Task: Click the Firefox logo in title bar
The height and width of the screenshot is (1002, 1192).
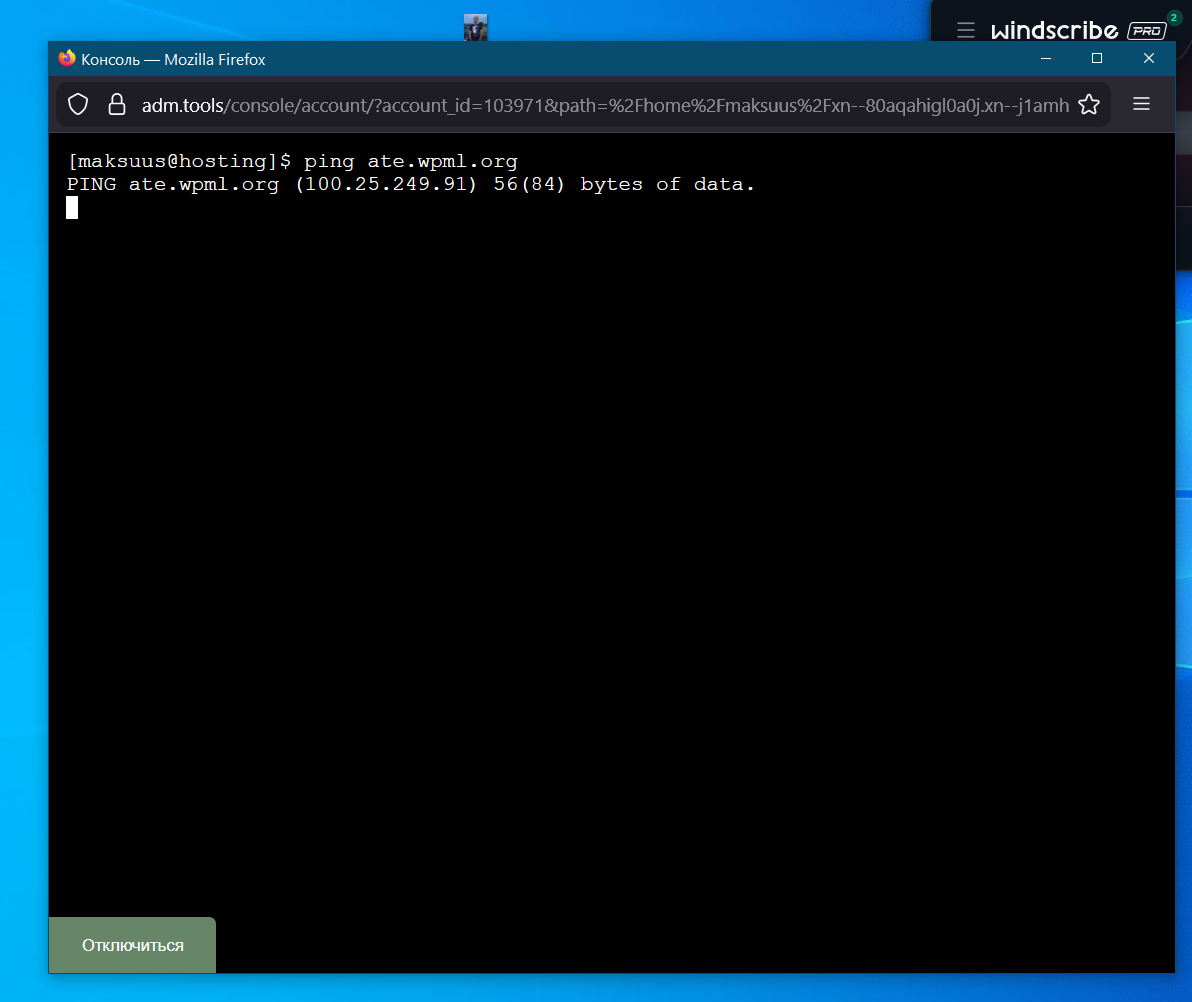Action: (x=67, y=59)
